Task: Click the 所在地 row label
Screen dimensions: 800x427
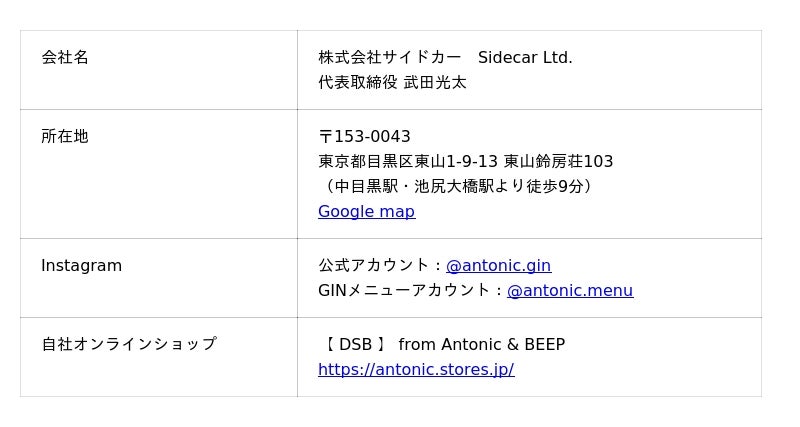Action: pyautogui.click(x=65, y=136)
